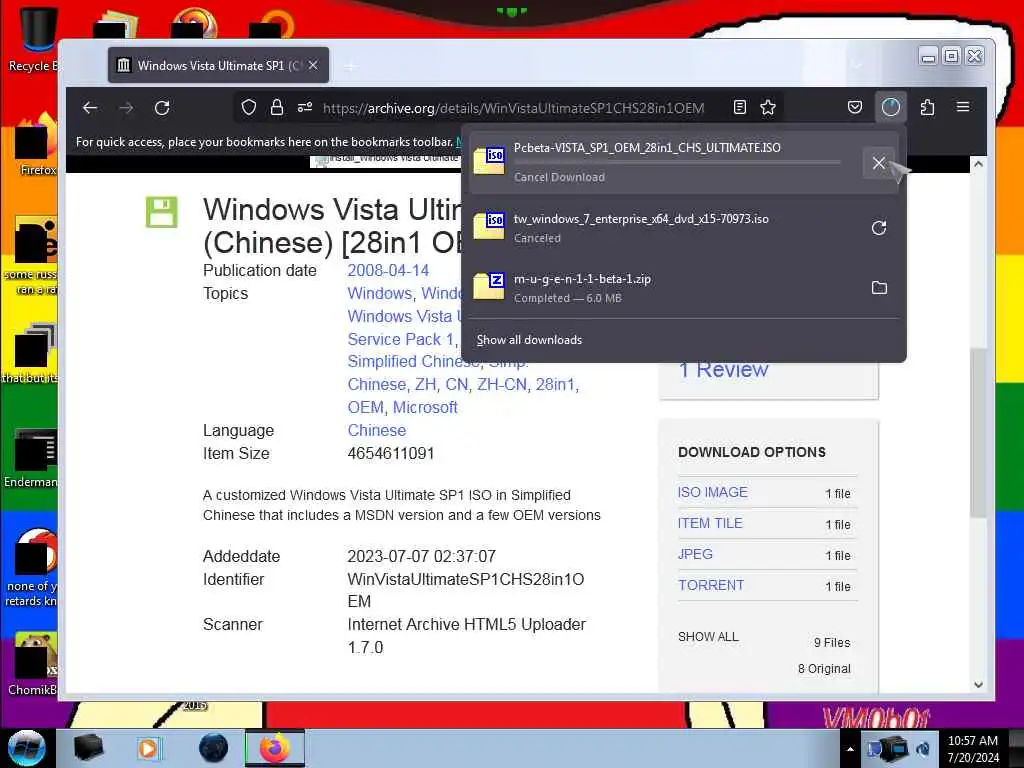Open Firefox application hamburger menu
The width and height of the screenshot is (1024, 768).
point(963,106)
